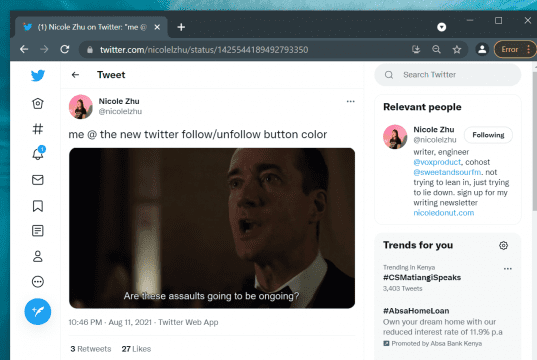Click 'Promoted by Absa Bank Kenya' text

[436, 343]
